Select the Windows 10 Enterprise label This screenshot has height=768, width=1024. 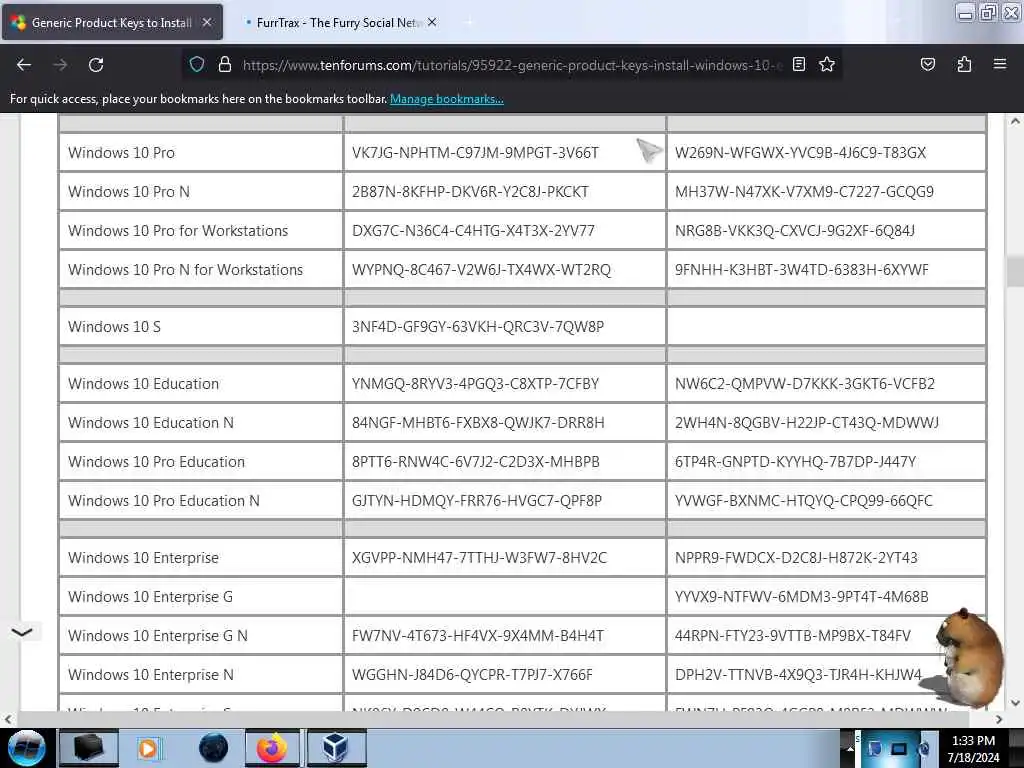(x=144, y=558)
